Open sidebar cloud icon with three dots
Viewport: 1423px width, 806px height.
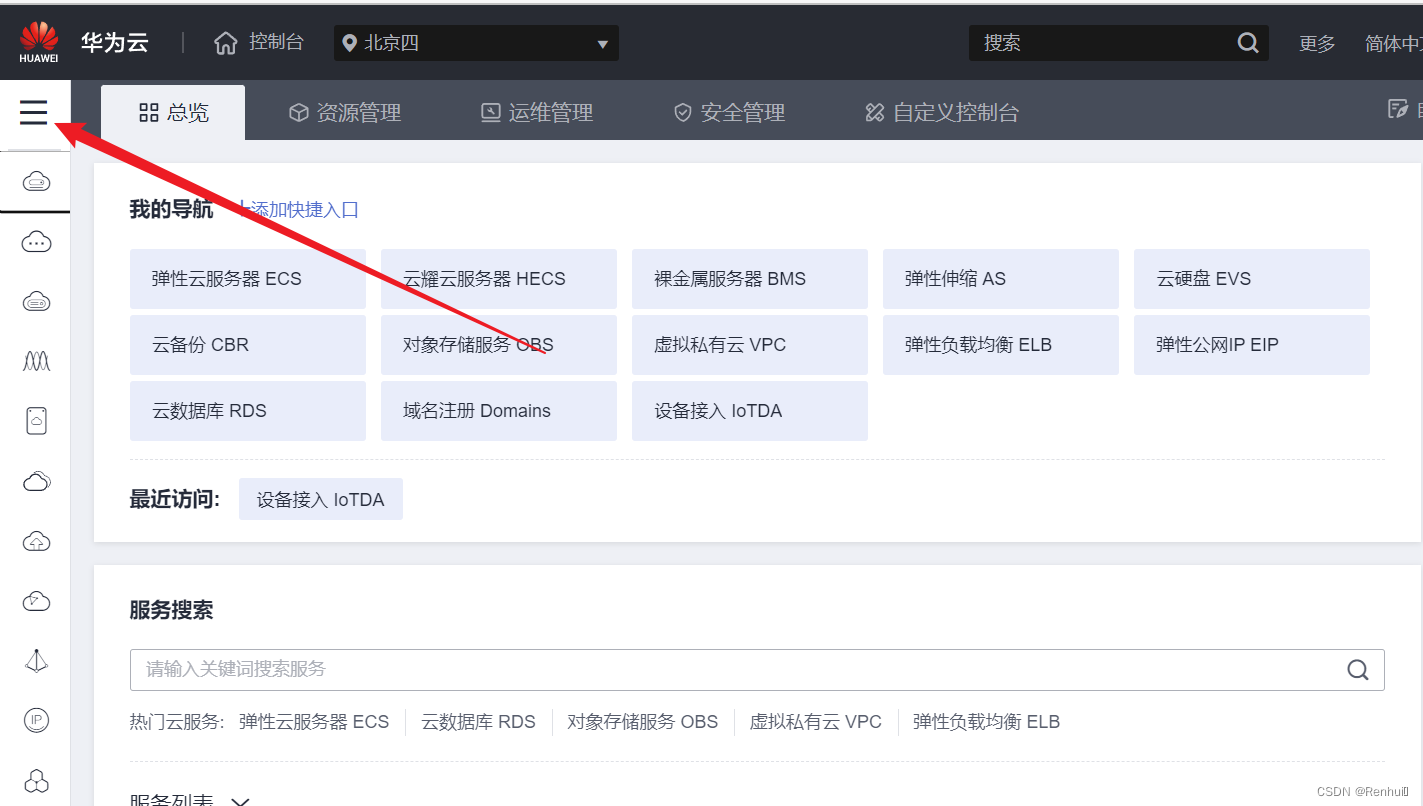(x=36, y=242)
